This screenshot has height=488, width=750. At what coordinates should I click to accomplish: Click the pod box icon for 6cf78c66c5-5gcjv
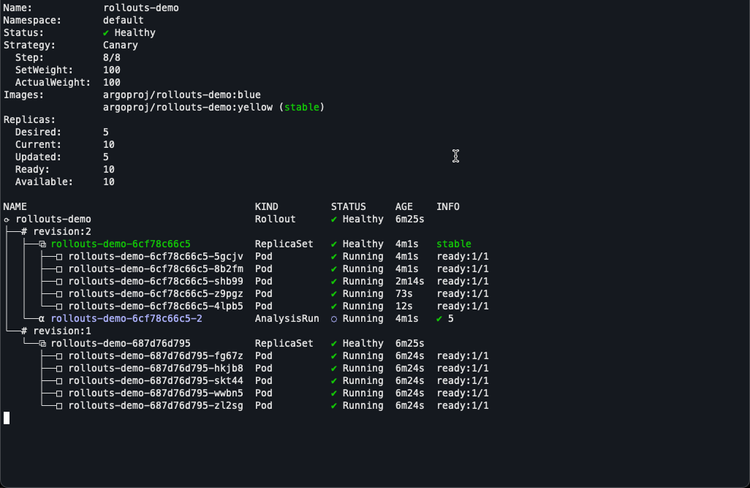point(59,257)
